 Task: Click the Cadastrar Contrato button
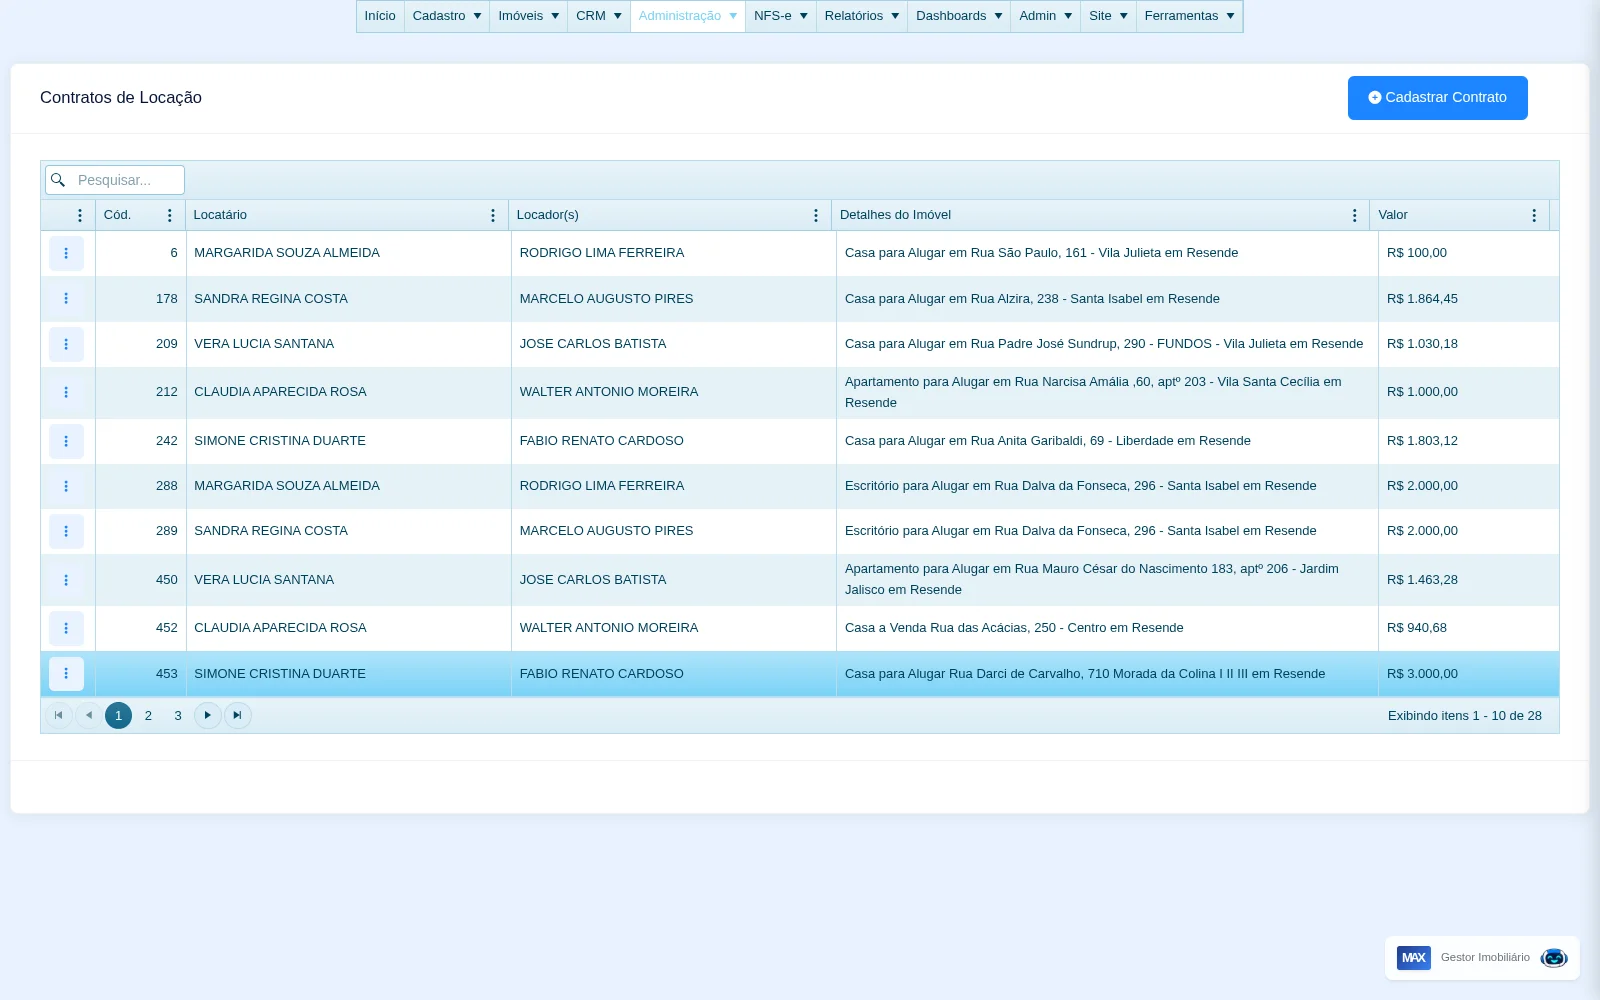pos(1438,98)
